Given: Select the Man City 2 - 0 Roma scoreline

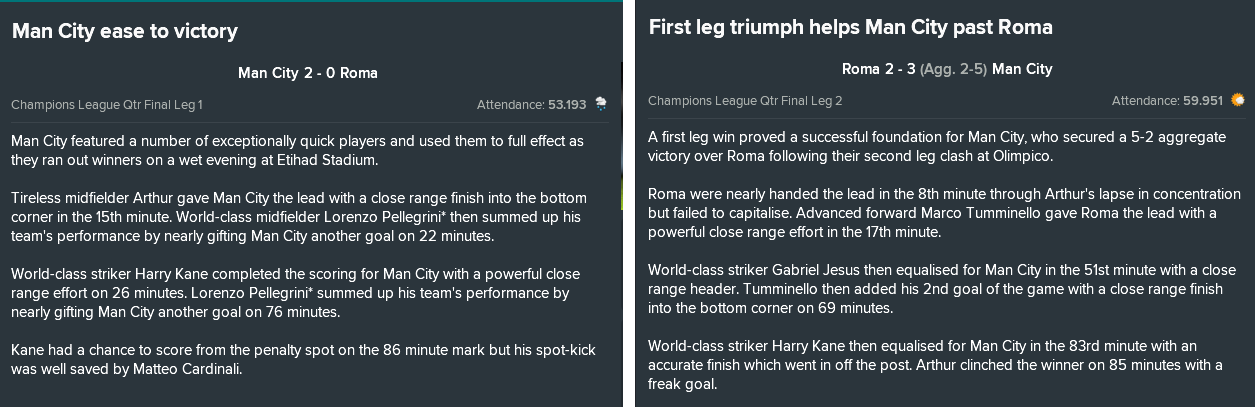Looking at the screenshot, I should pyautogui.click(x=308, y=73).
